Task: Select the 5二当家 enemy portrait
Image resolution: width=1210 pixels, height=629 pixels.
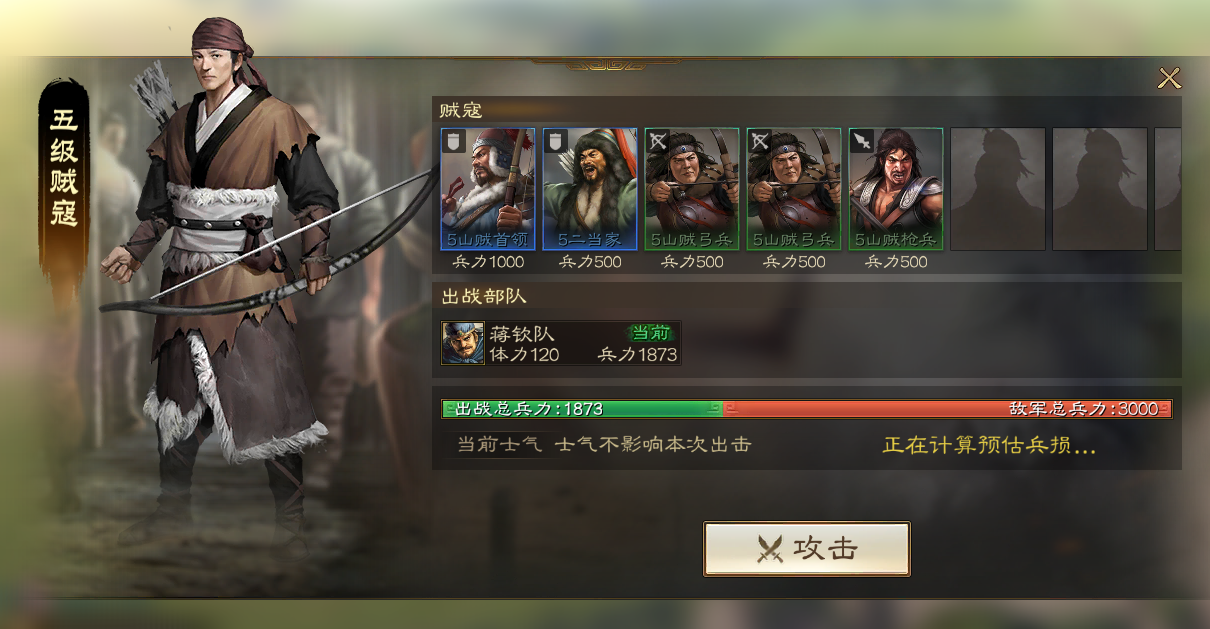Action: [590, 189]
